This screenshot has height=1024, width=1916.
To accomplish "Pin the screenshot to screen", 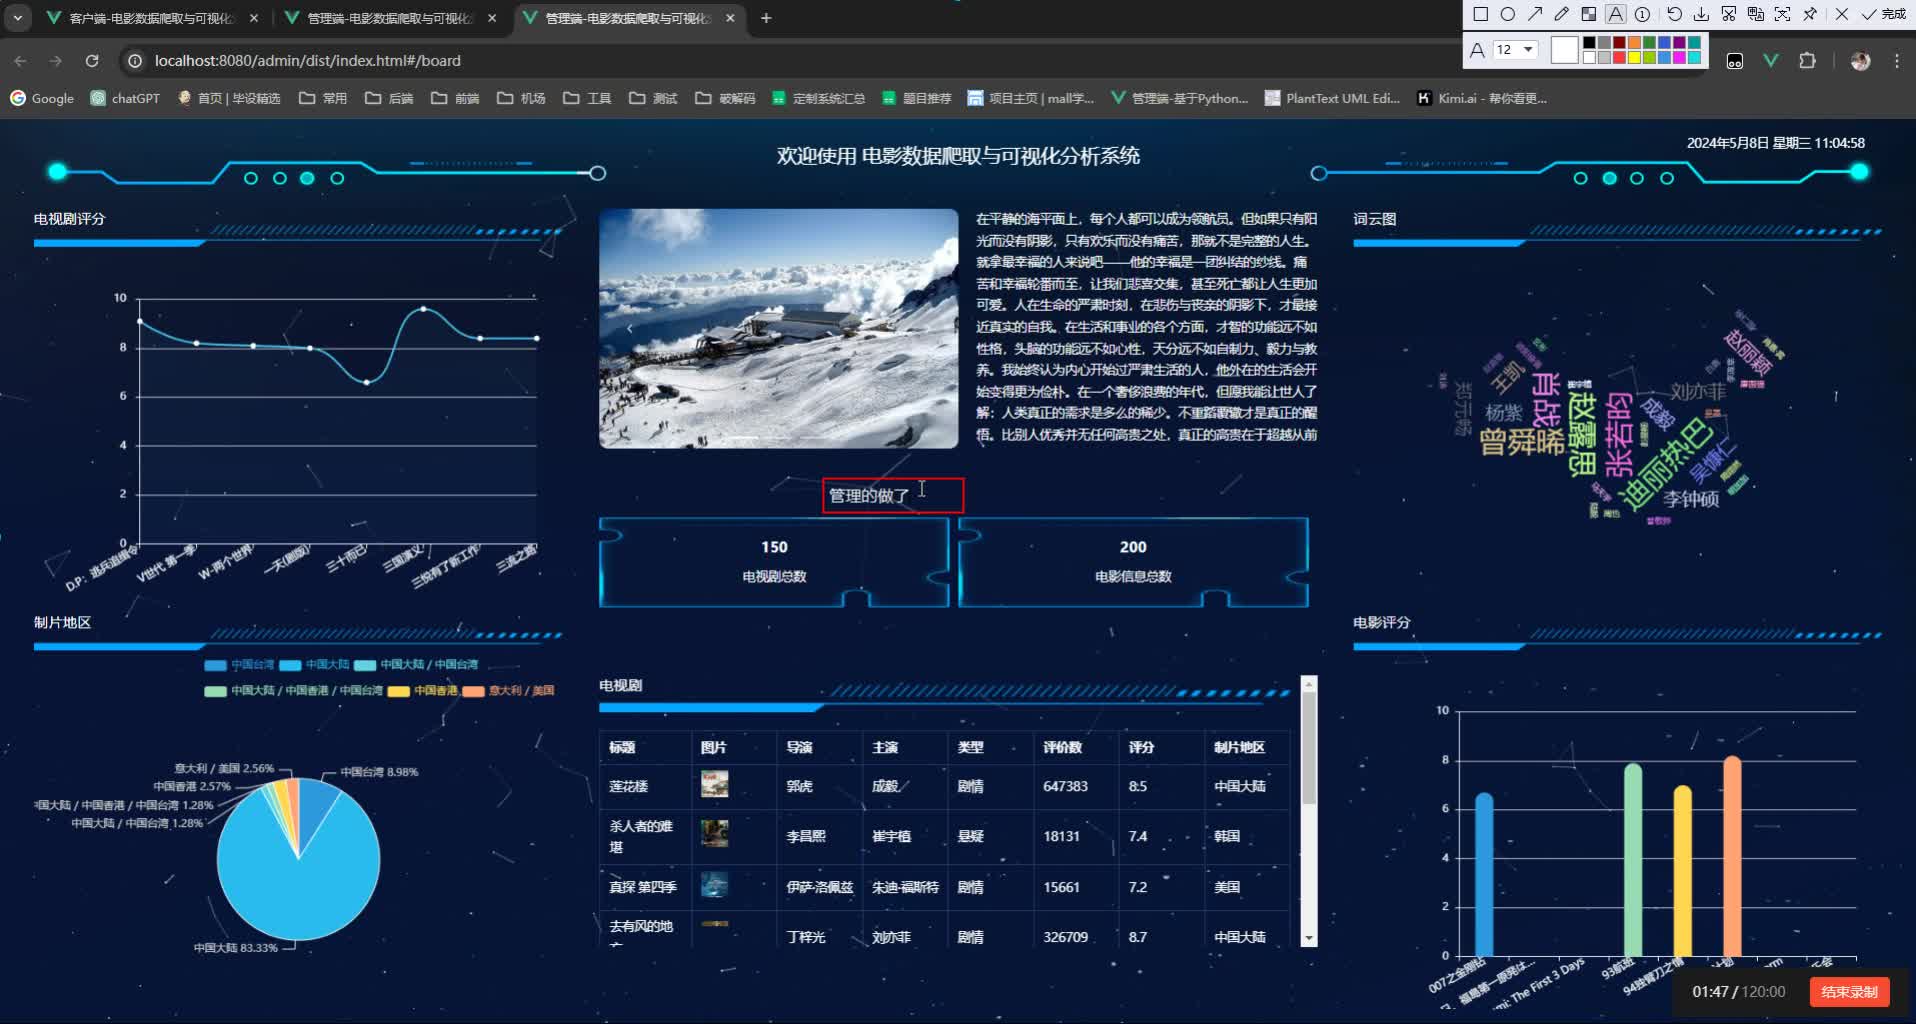I will [1810, 14].
